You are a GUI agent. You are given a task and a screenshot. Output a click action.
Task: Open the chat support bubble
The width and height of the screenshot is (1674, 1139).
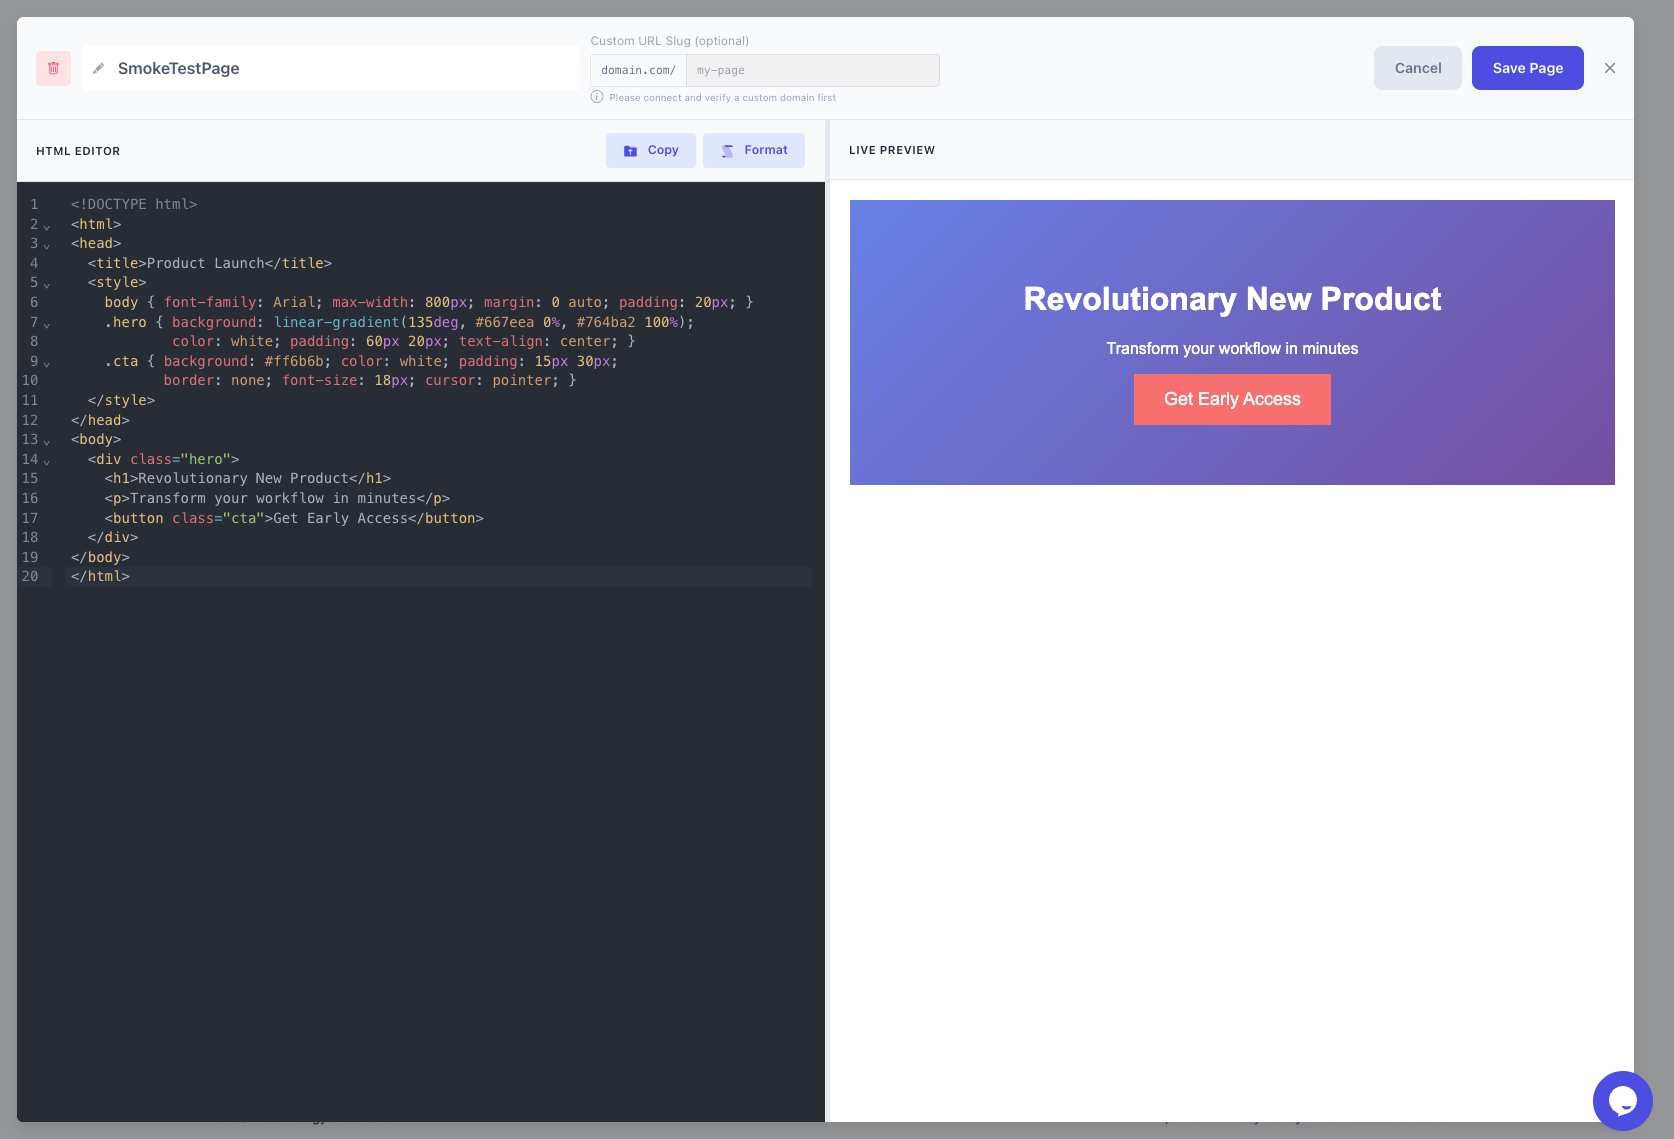(x=1623, y=1101)
